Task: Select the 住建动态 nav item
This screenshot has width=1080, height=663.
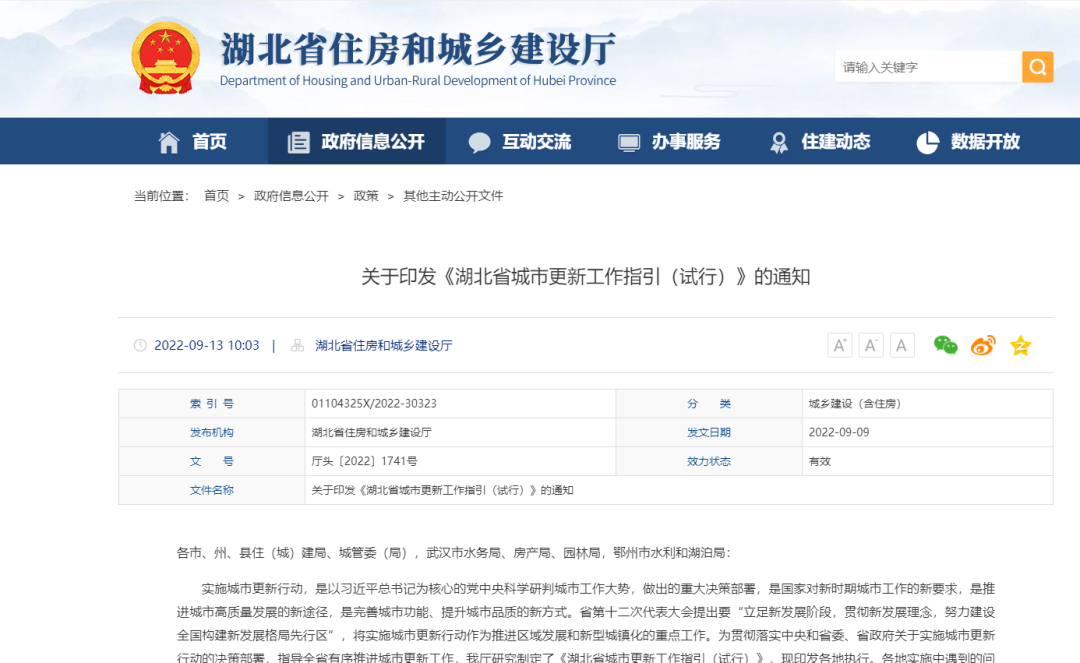Action: coord(819,142)
